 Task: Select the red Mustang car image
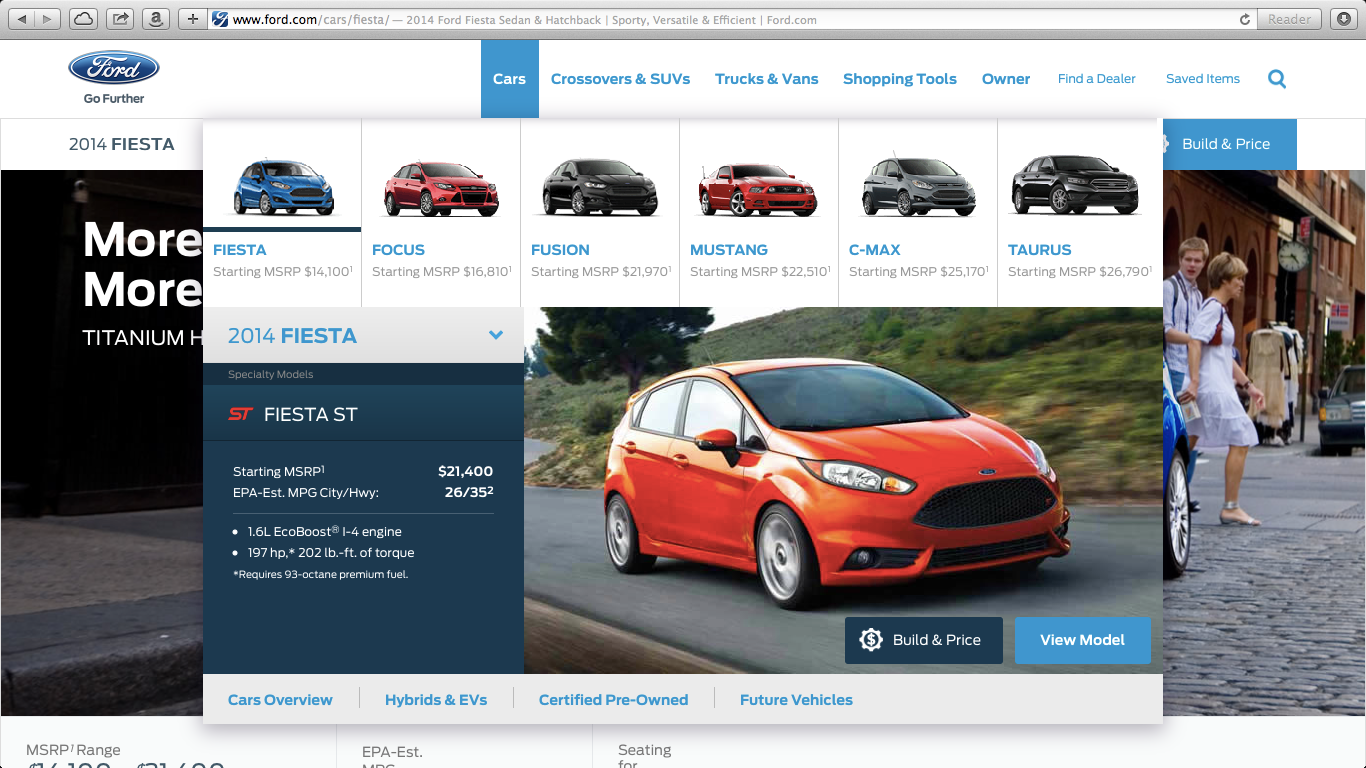click(x=759, y=189)
